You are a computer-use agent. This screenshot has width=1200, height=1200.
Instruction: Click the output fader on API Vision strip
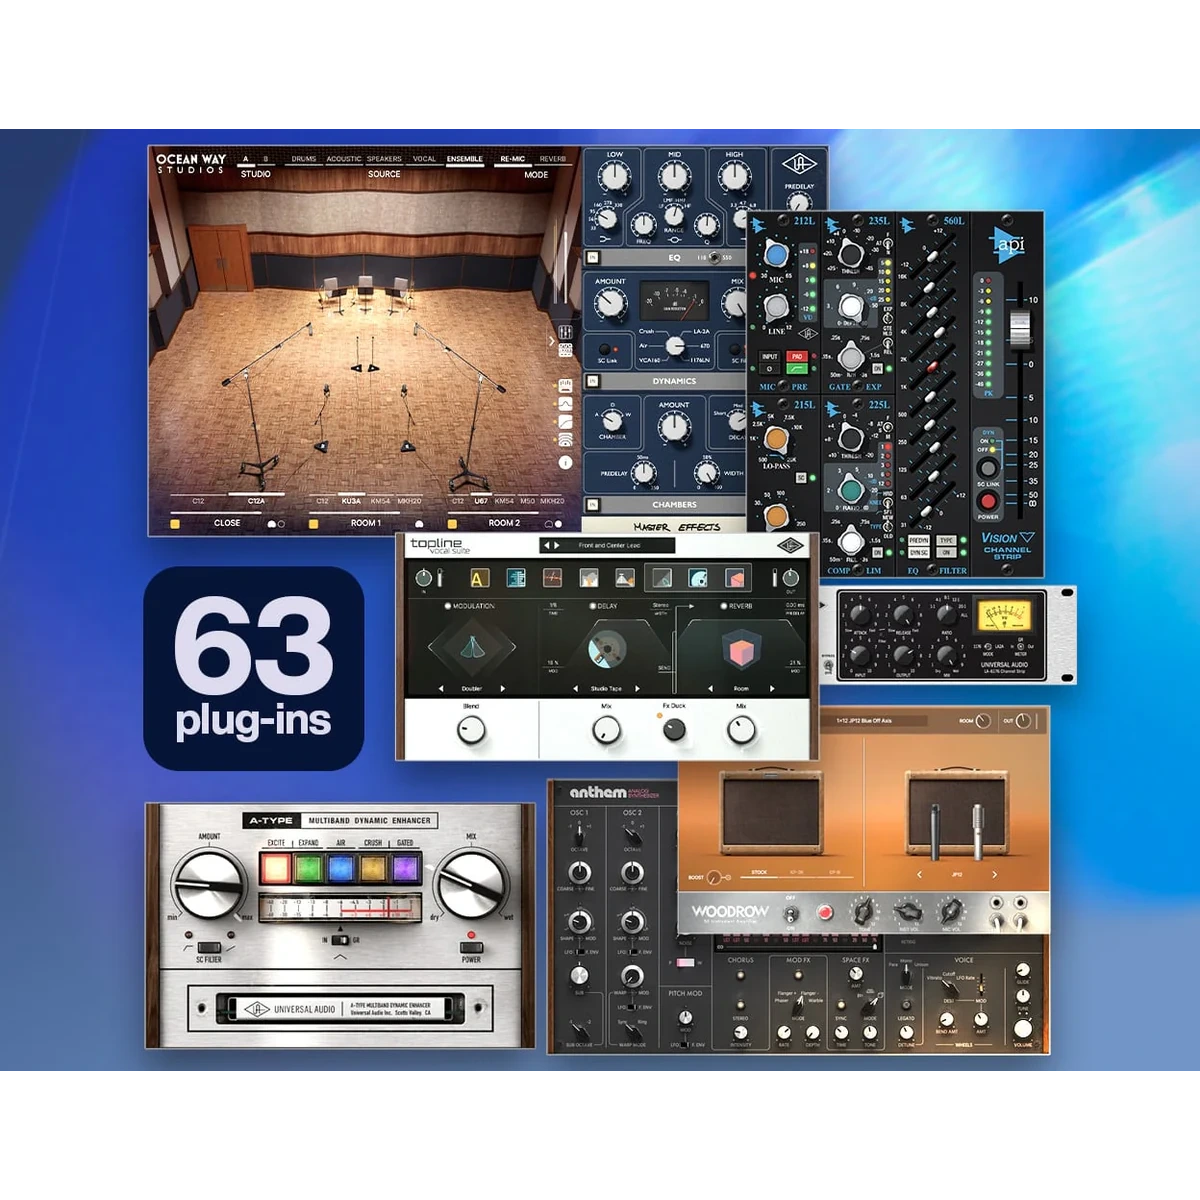coord(1020,329)
